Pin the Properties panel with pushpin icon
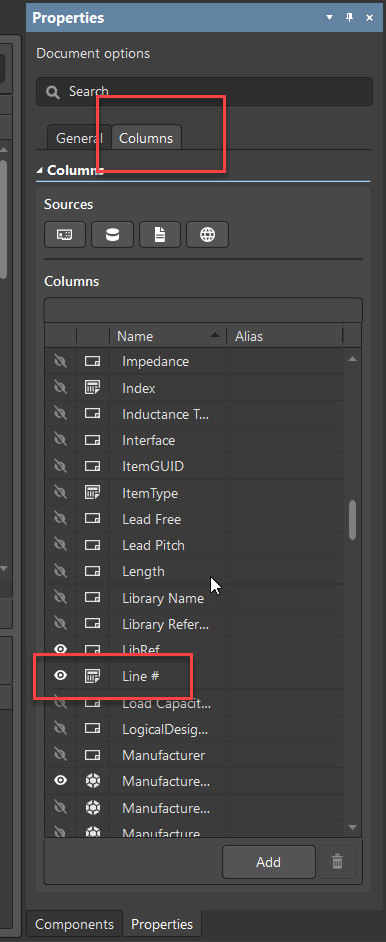 [349, 17]
